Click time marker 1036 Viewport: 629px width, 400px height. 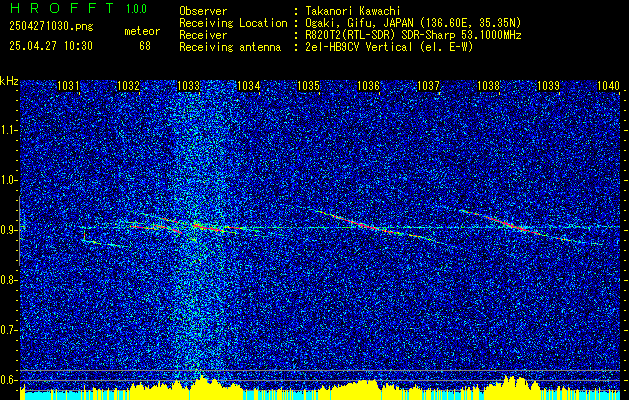pyautogui.click(x=368, y=85)
